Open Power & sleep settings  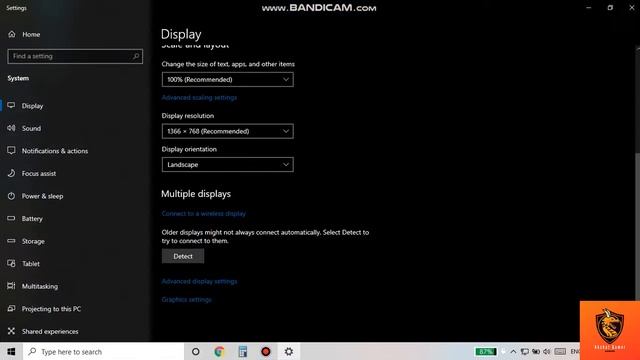pyautogui.click(x=42, y=196)
